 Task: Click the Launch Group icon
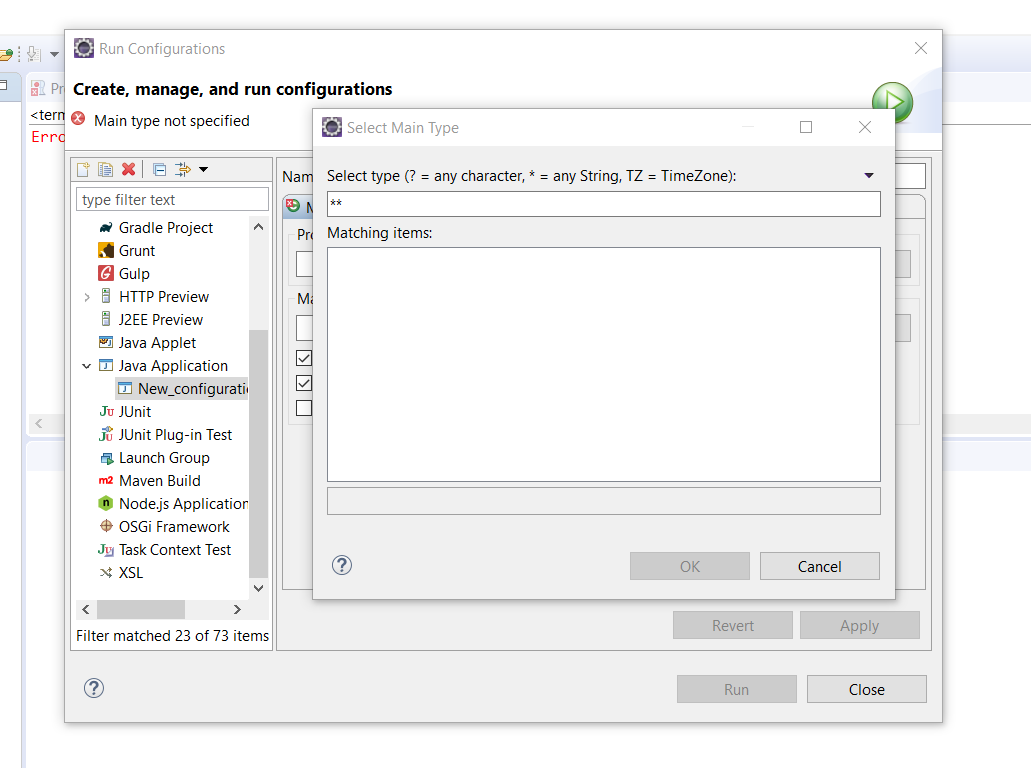pyautogui.click(x=107, y=458)
